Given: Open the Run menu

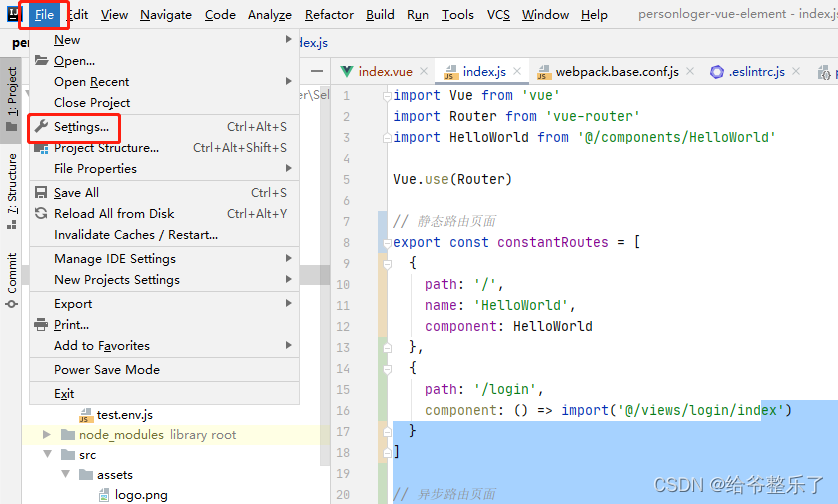Looking at the screenshot, I should 418,14.
